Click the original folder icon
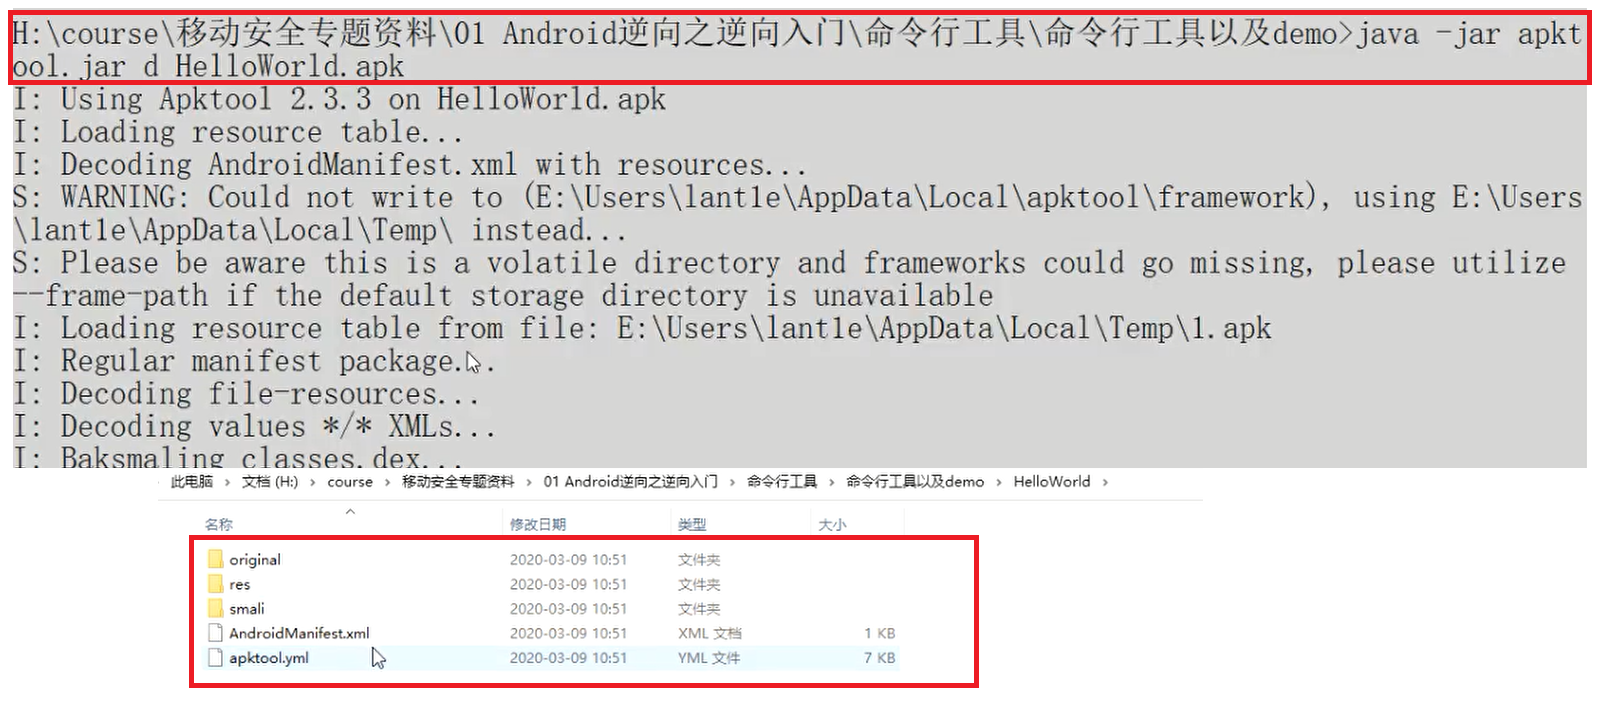The width and height of the screenshot is (1607, 704). (215, 559)
